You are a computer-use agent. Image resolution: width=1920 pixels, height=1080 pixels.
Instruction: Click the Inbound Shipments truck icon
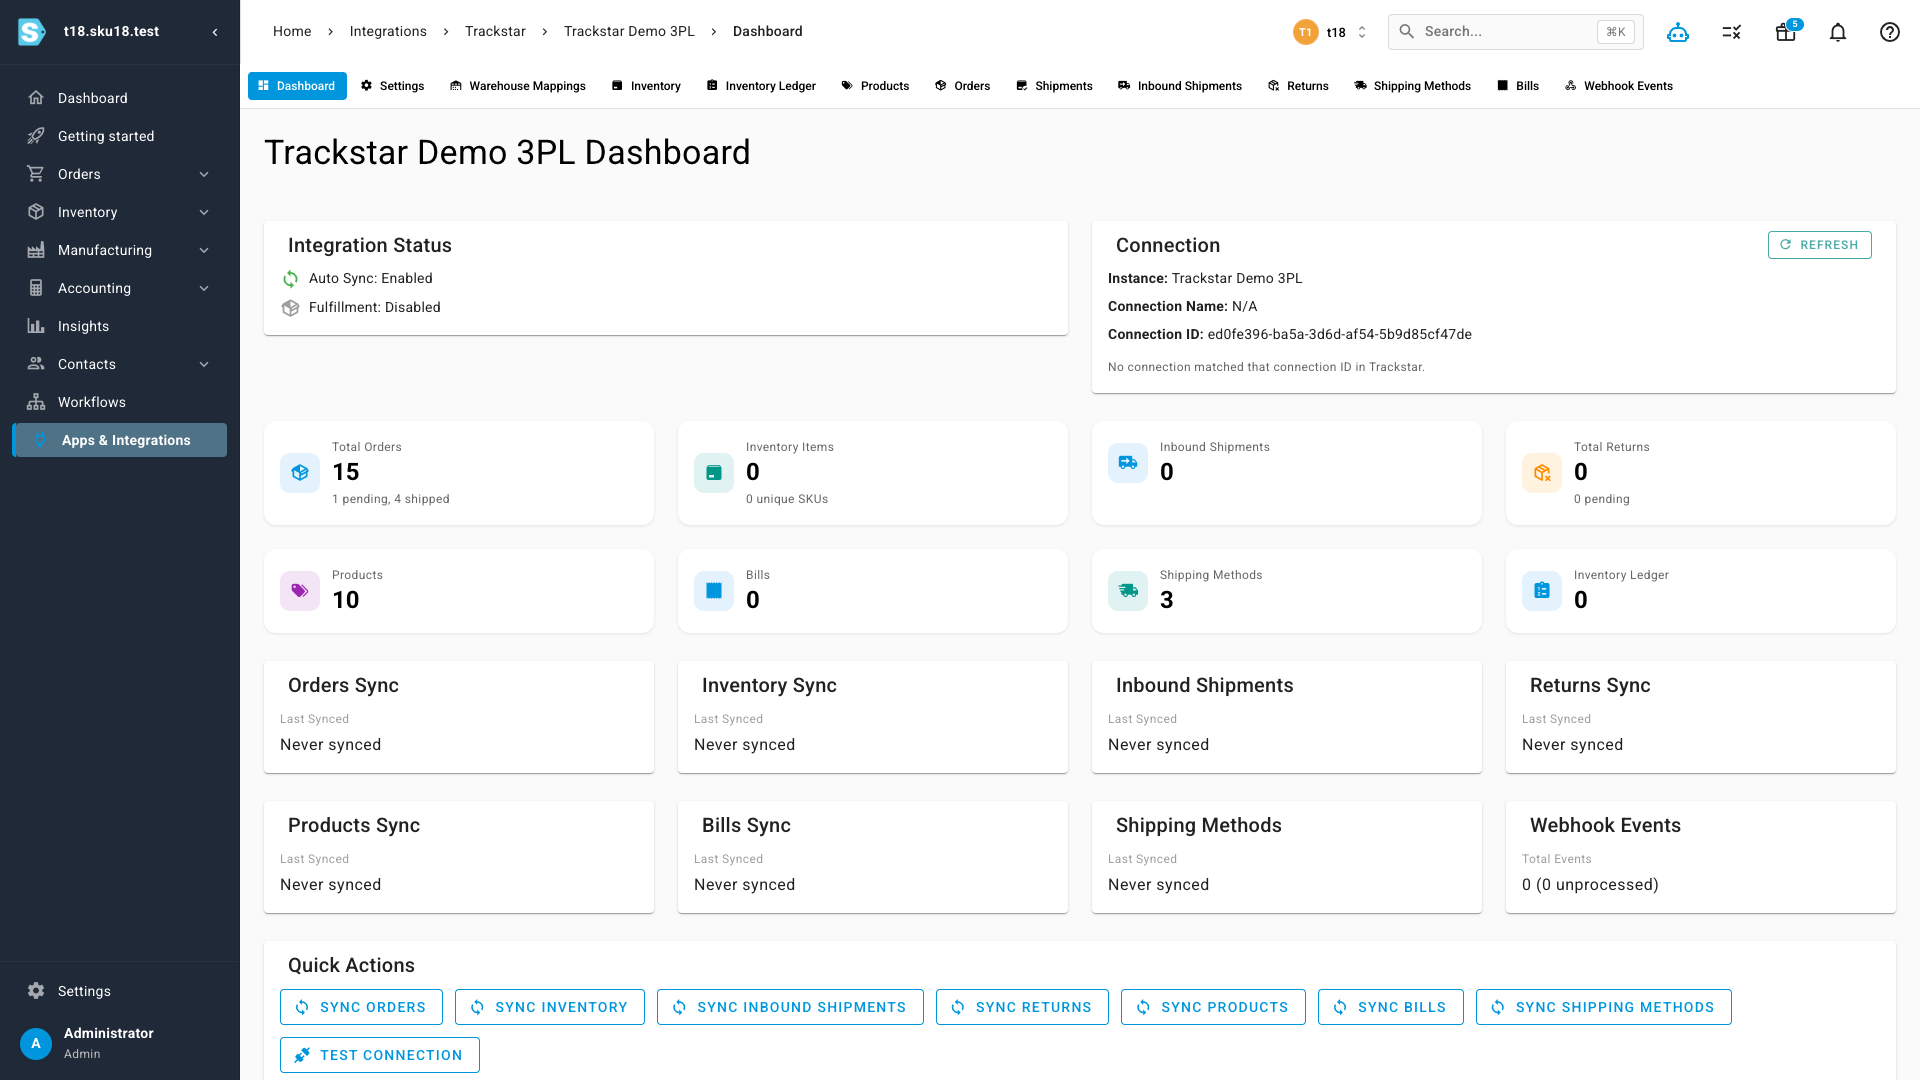tap(1128, 463)
